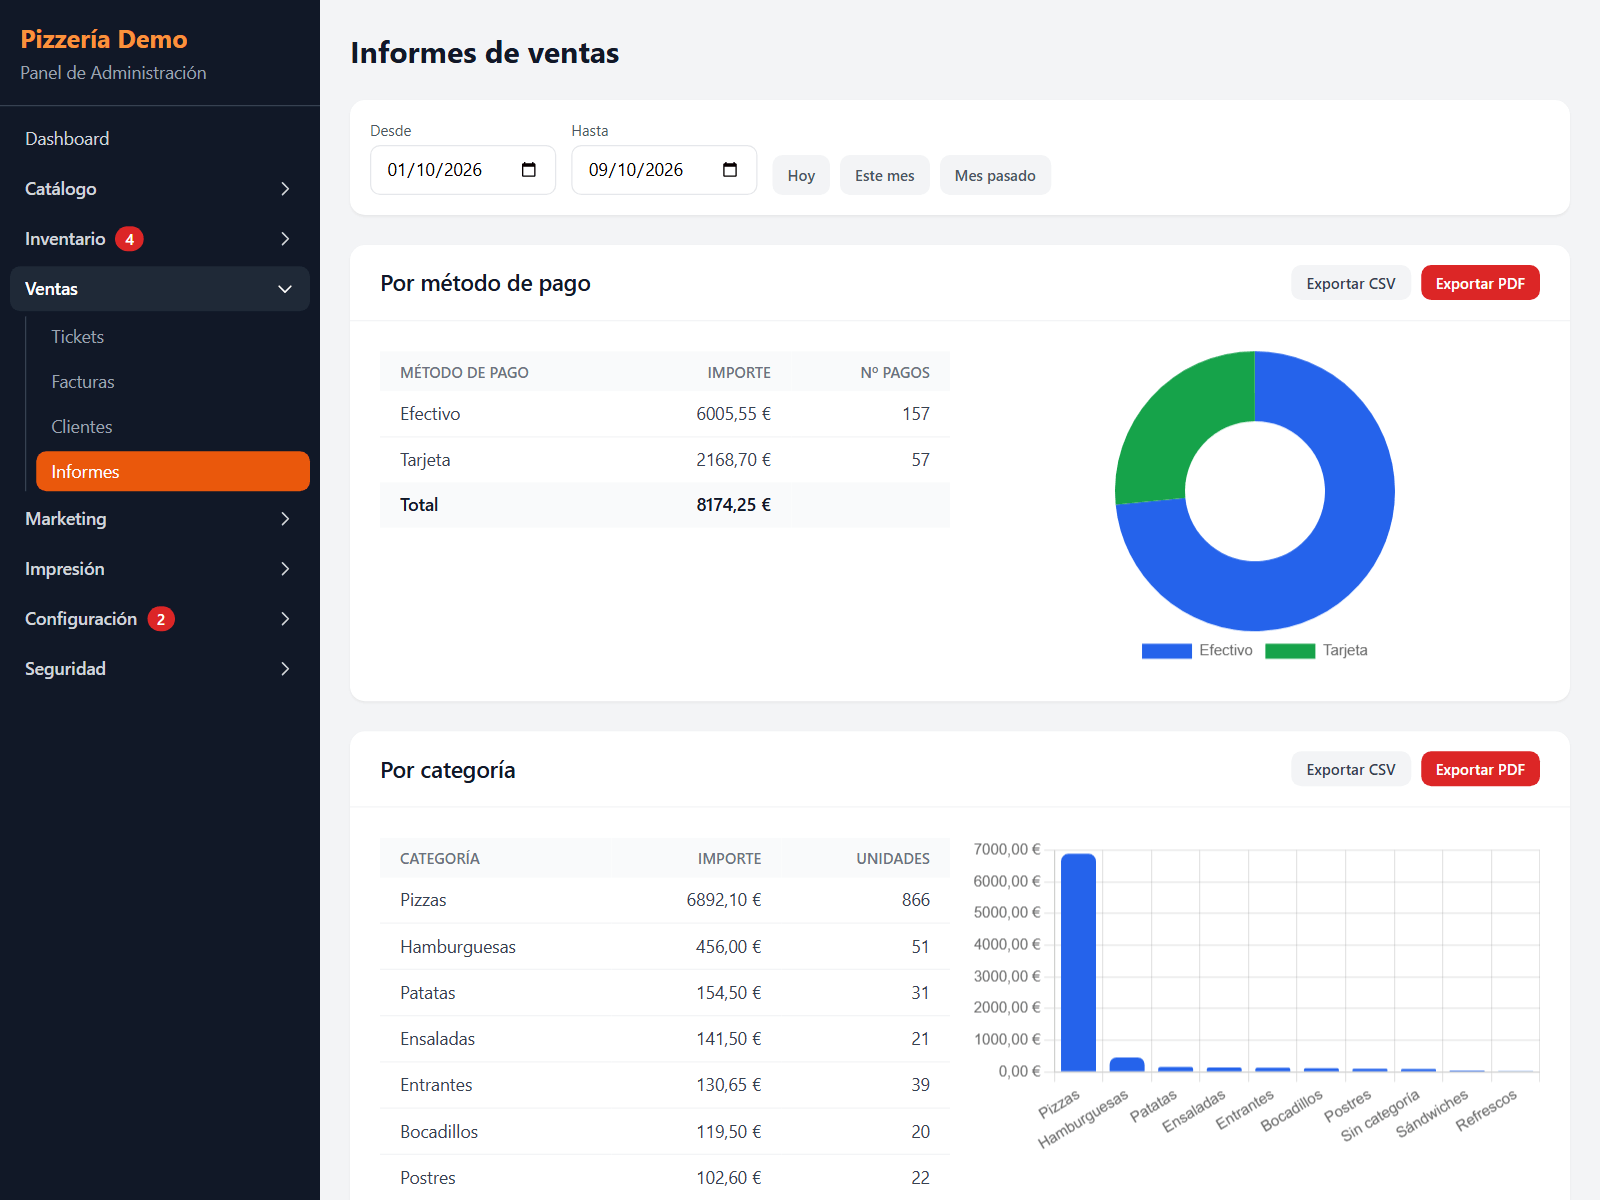Select the active Informes submenu item
The width and height of the screenshot is (1600, 1200).
pos(173,472)
